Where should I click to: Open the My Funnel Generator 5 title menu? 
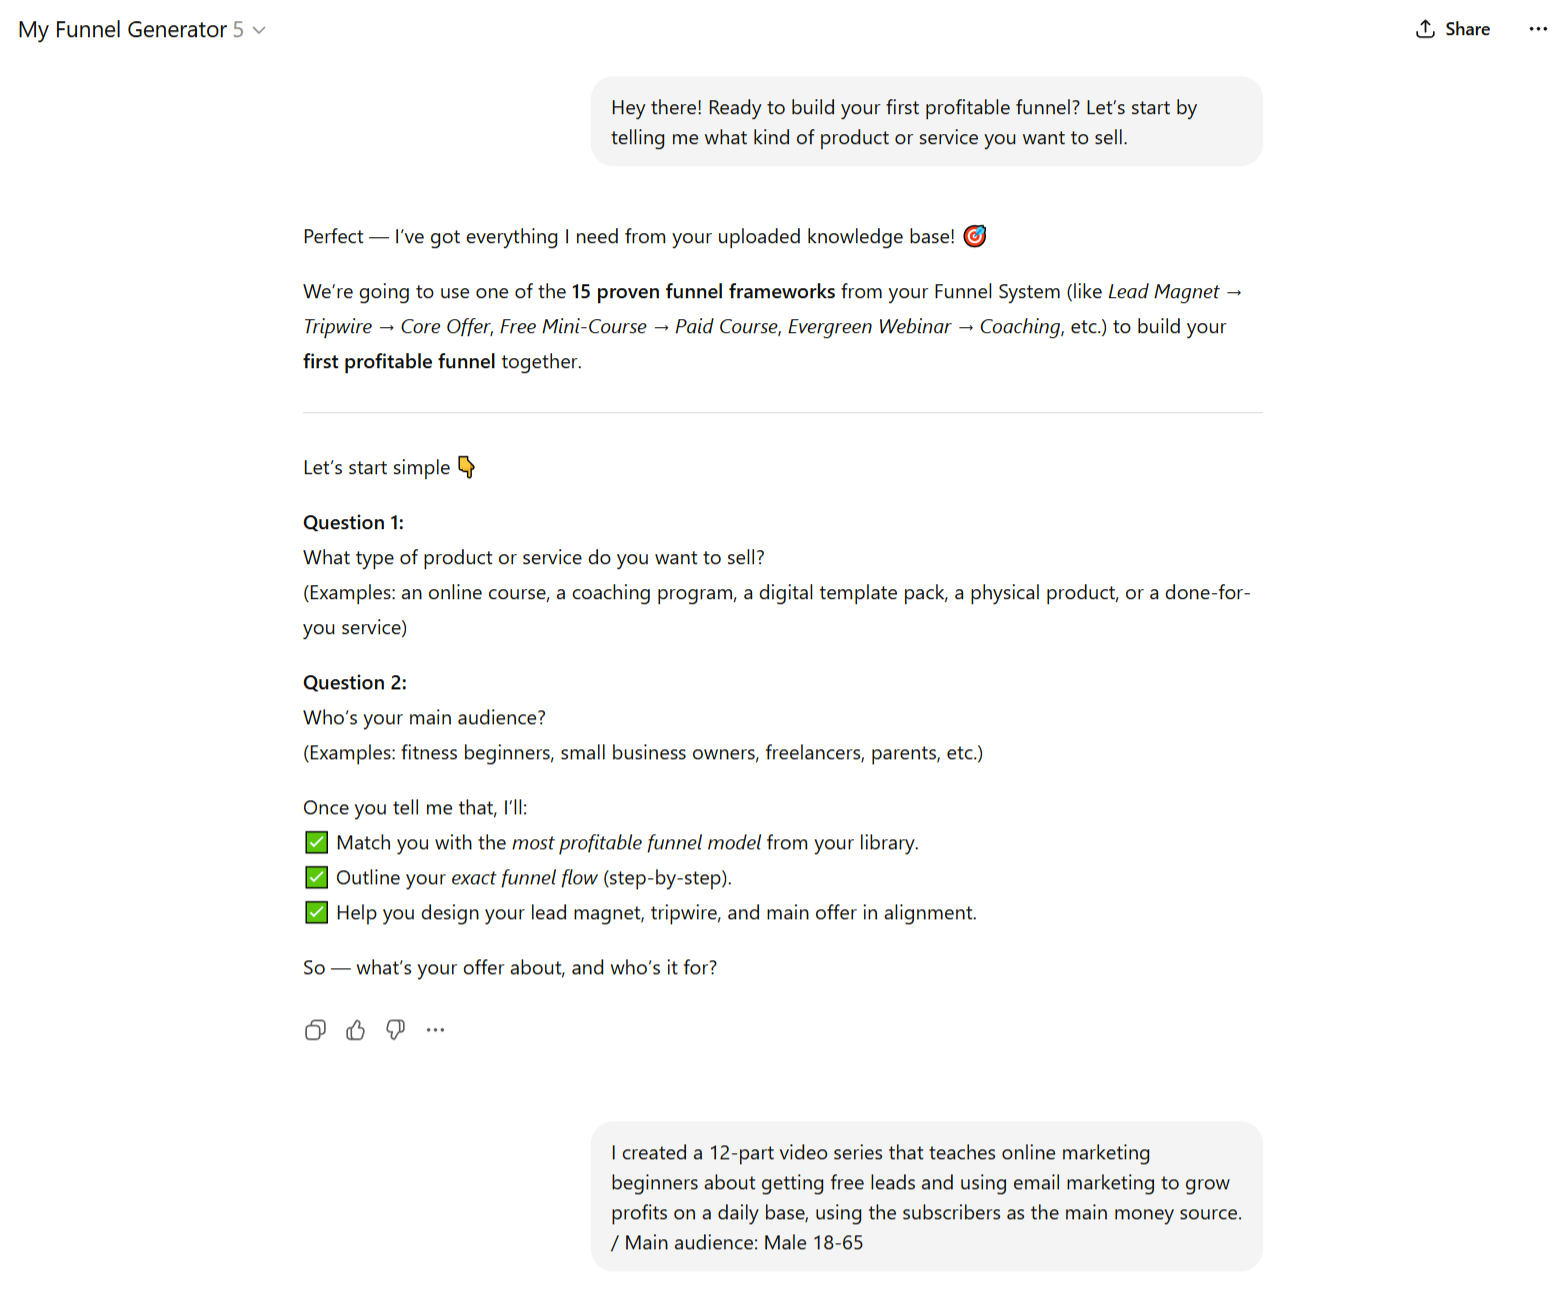point(122,30)
